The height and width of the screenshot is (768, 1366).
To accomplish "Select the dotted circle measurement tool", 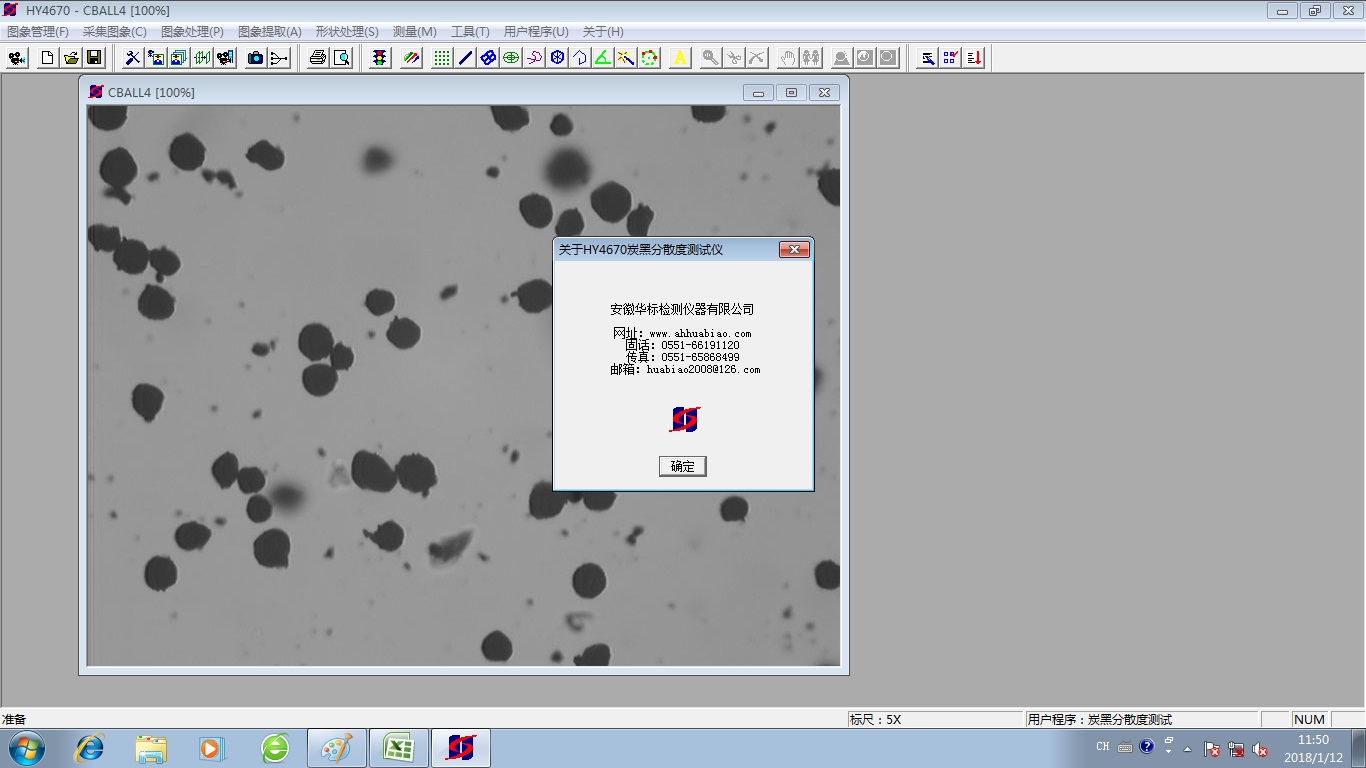I will click(x=650, y=58).
